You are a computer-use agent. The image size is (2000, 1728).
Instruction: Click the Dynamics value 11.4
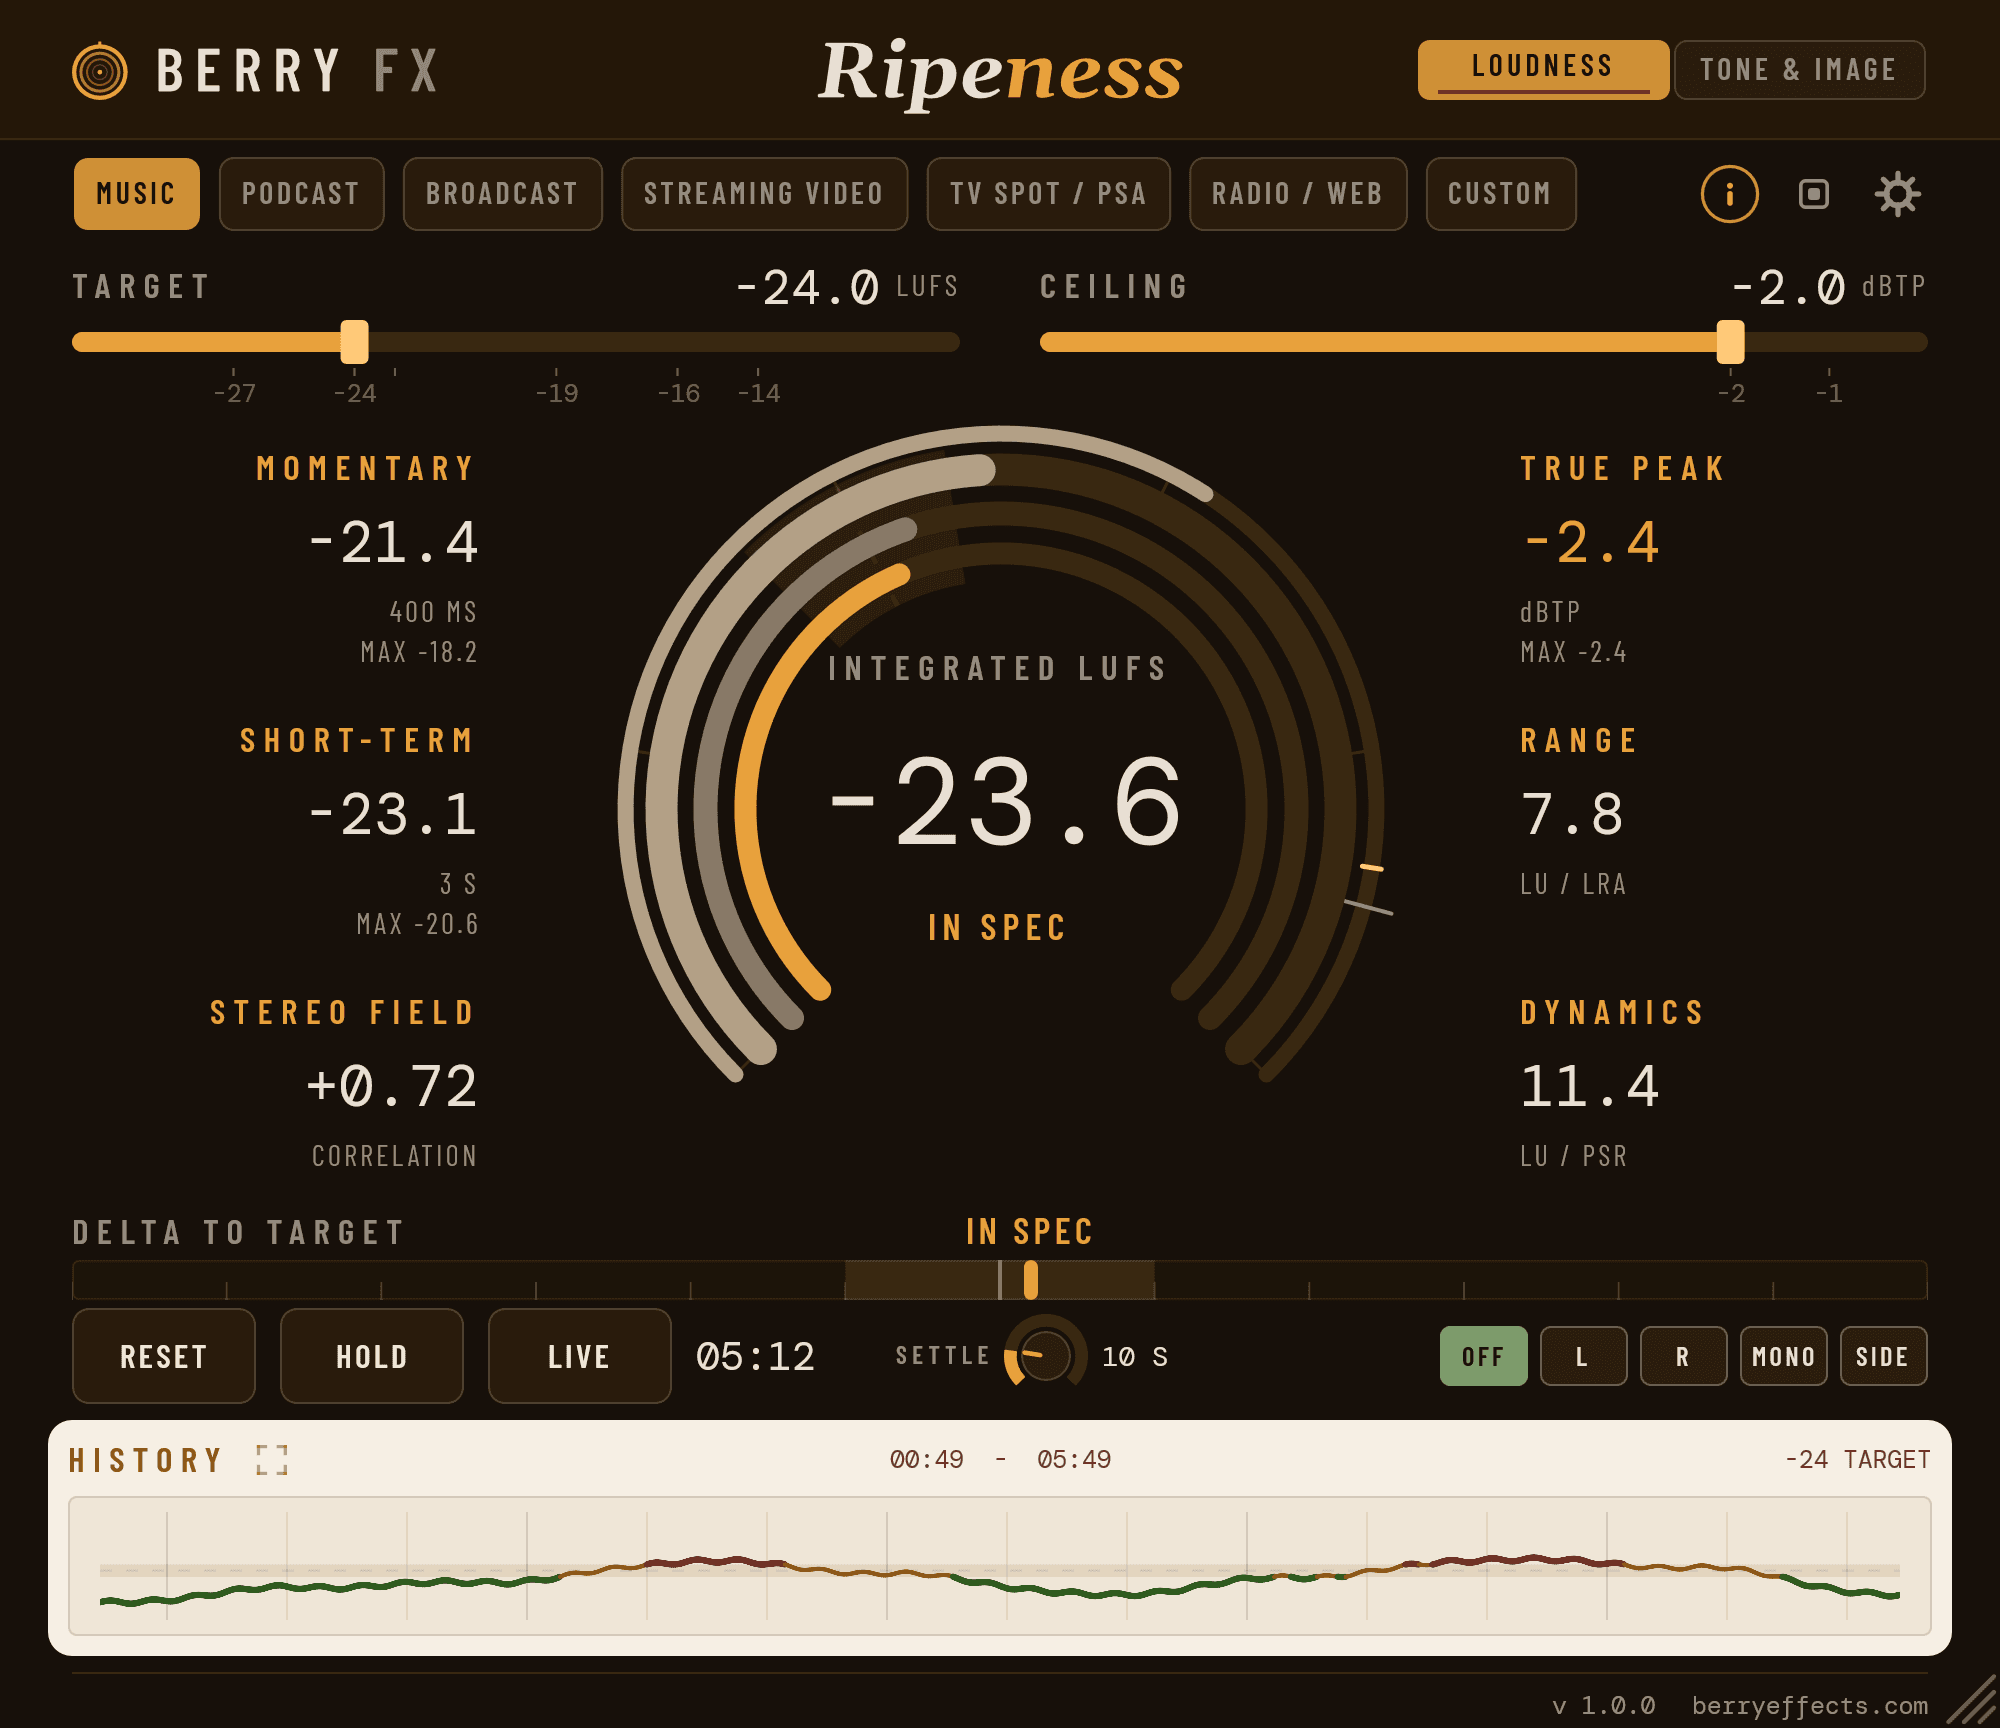click(1590, 1087)
